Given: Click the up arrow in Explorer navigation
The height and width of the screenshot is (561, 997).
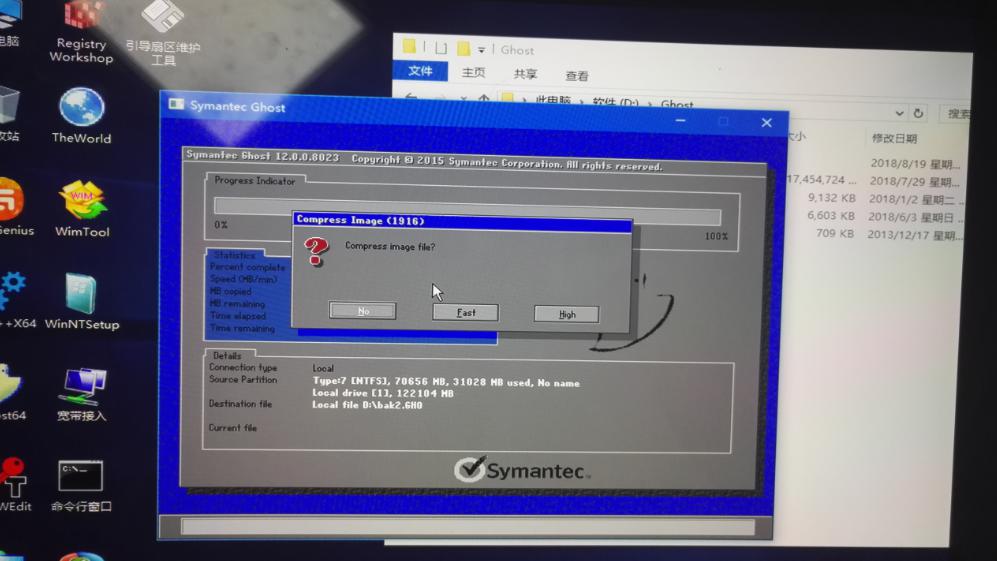Looking at the screenshot, I should coord(484,98).
